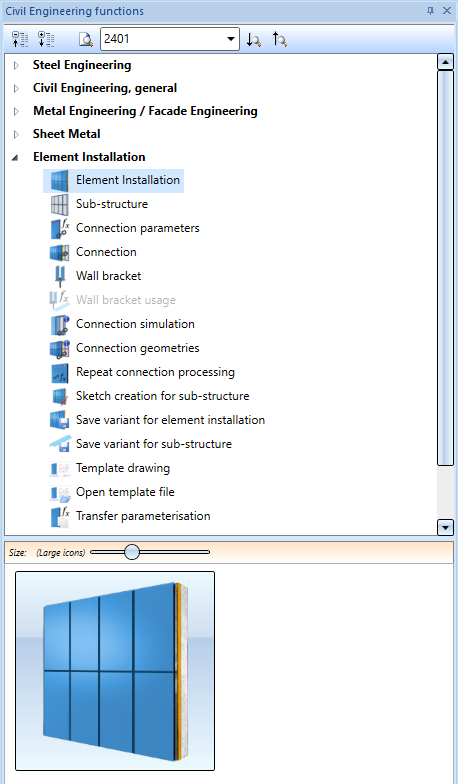Image resolution: width=458 pixels, height=784 pixels.
Task: Select Metal Engineering / Facade Engineering label
Action: pyautogui.click(x=146, y=111)
